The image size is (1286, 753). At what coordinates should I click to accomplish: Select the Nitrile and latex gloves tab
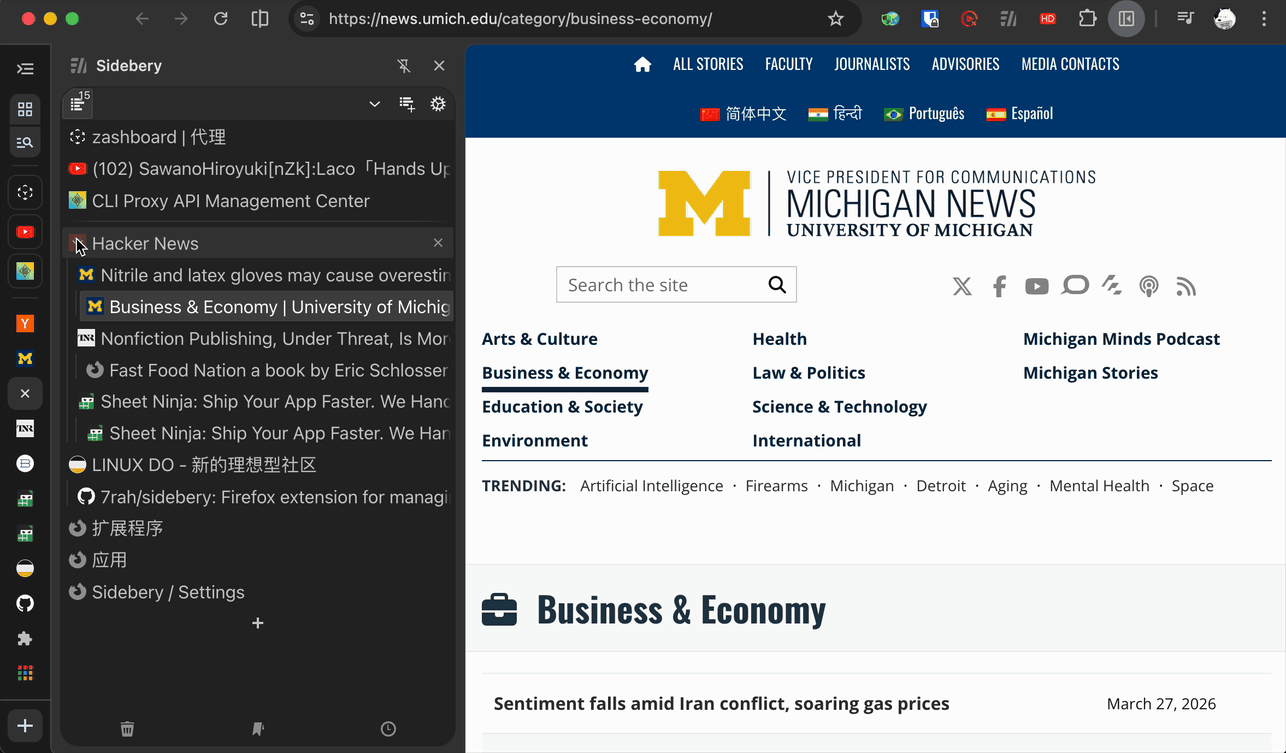coord(262,275)
